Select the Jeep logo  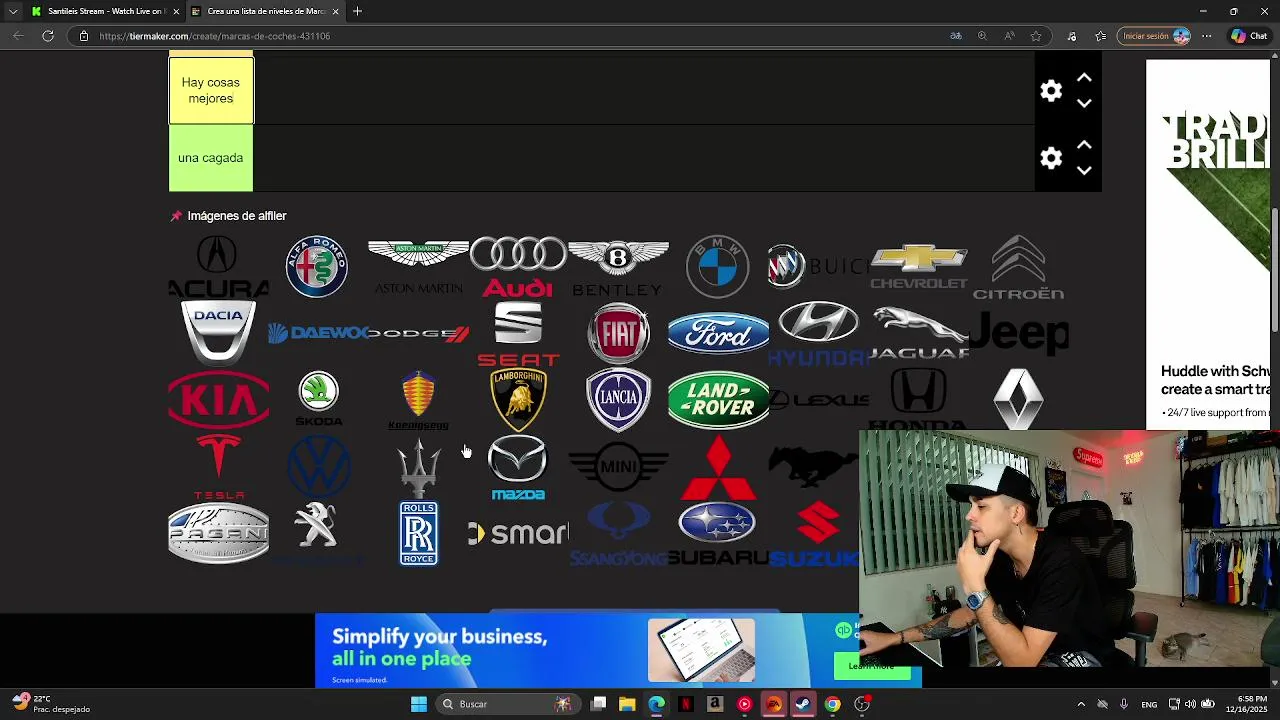[1018, 333]
